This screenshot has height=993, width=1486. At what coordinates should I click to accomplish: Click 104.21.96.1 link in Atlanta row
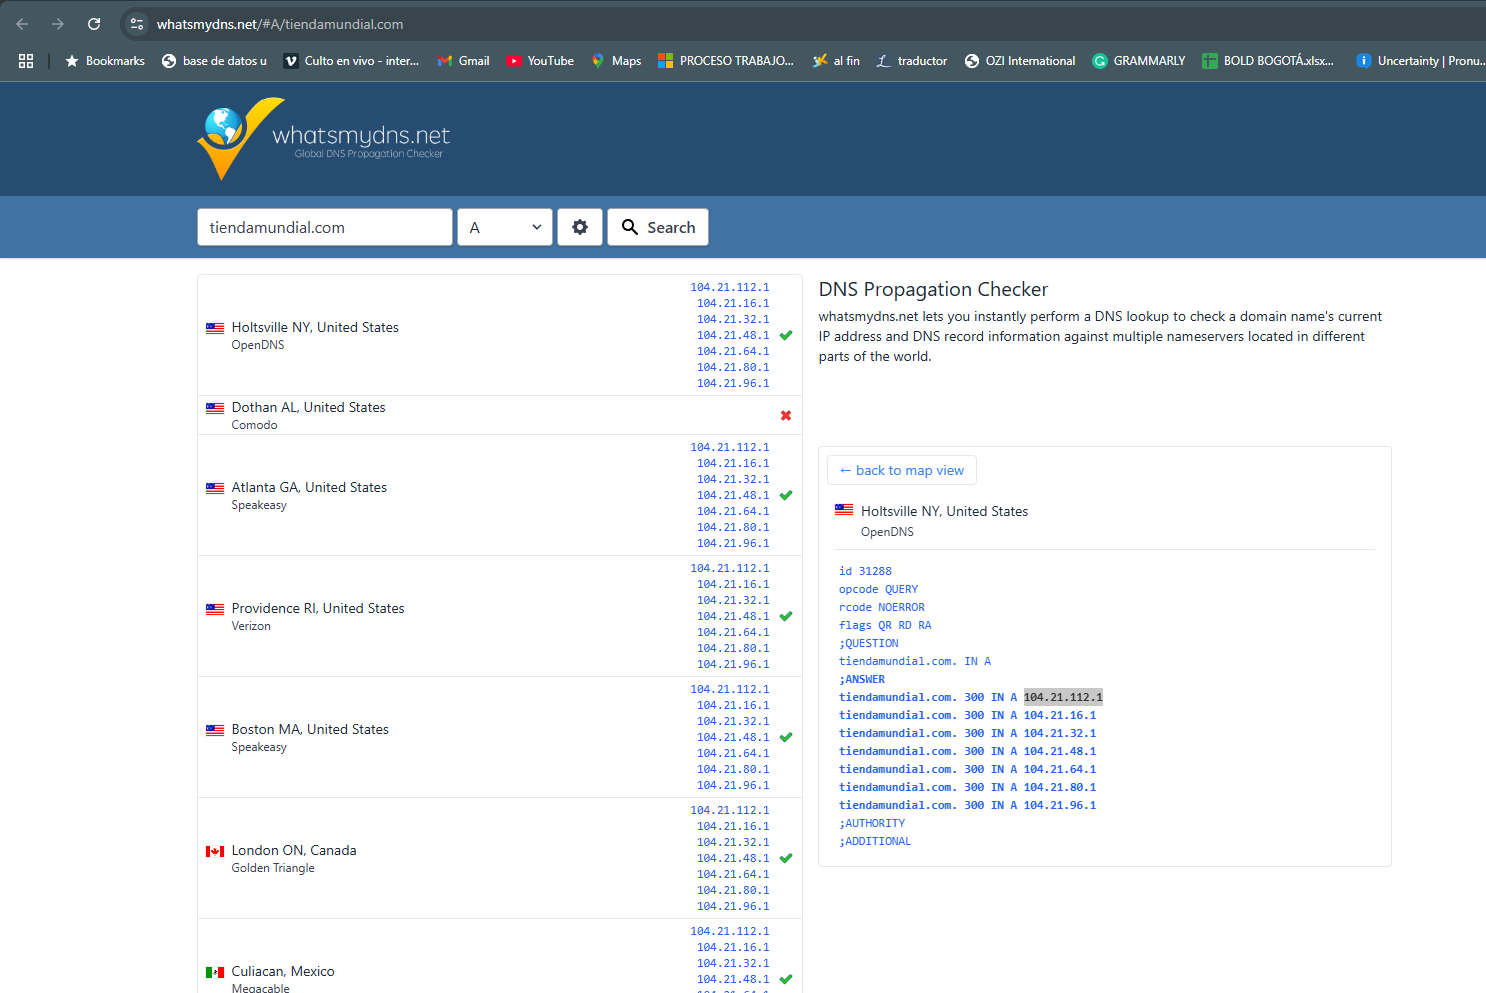[x=733, y=543]
